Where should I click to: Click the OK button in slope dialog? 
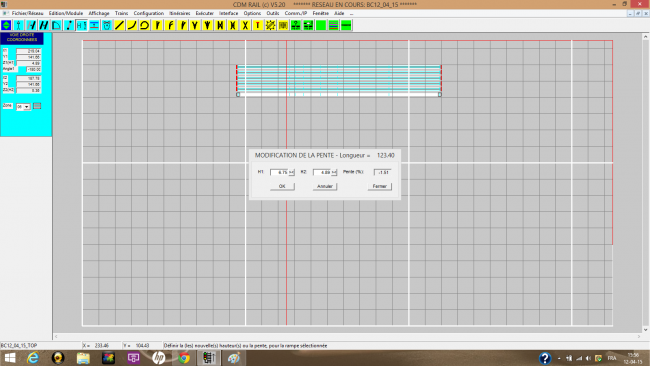(x=282, y=186)
